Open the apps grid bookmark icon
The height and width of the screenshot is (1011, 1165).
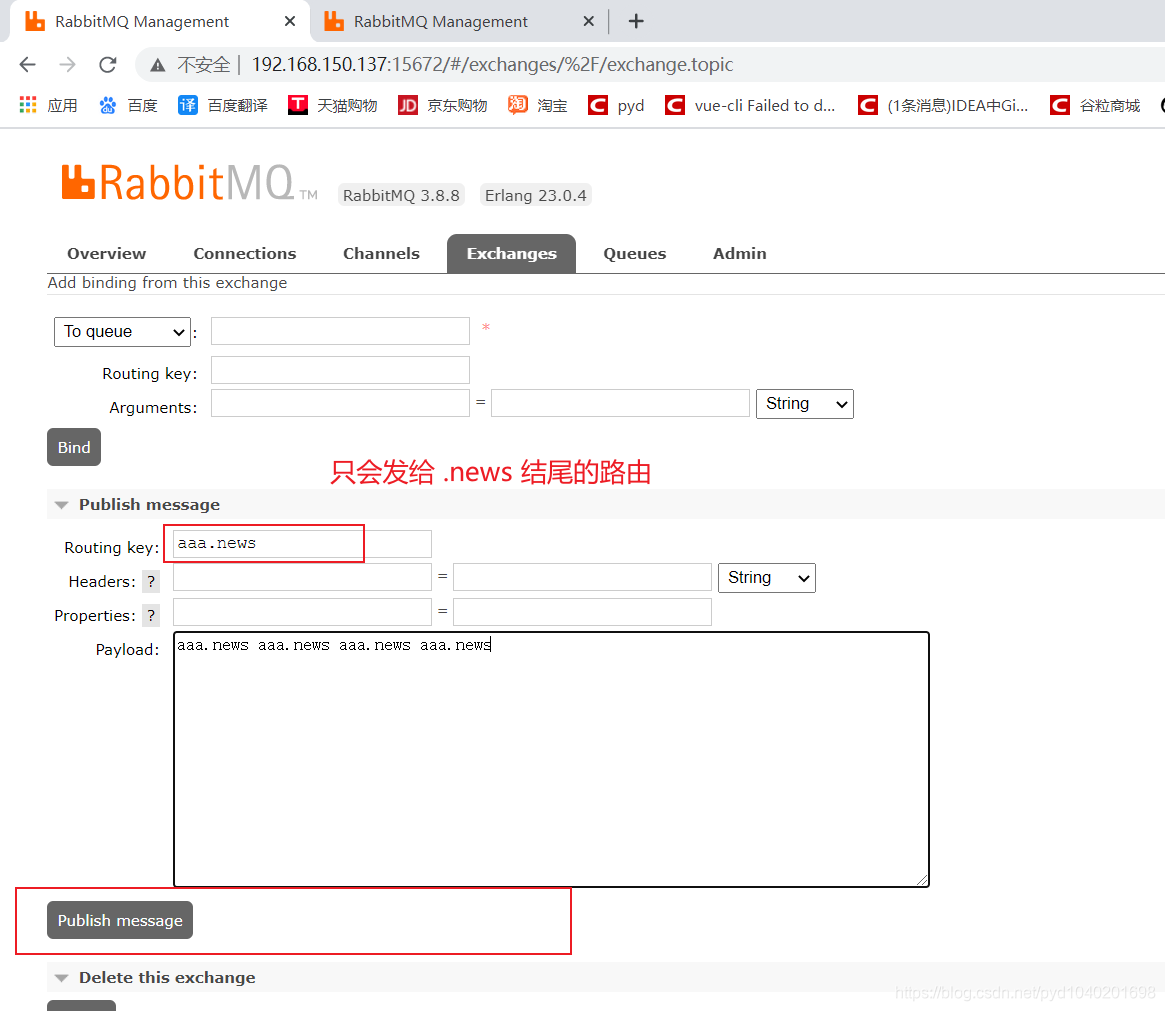click(x=27, y=105)
